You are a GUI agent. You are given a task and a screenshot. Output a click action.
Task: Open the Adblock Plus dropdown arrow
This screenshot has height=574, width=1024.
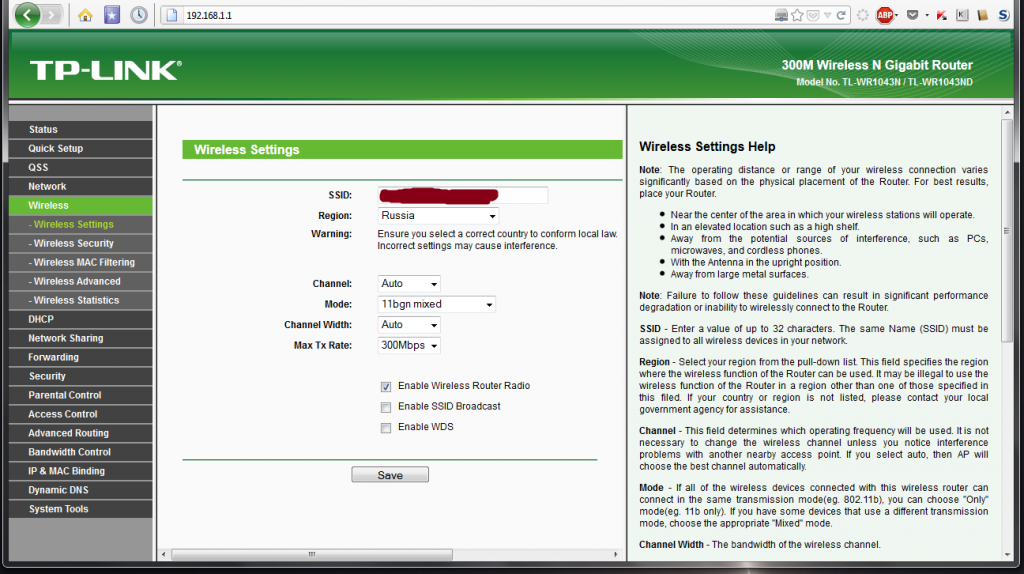click(x=897, y=15)
